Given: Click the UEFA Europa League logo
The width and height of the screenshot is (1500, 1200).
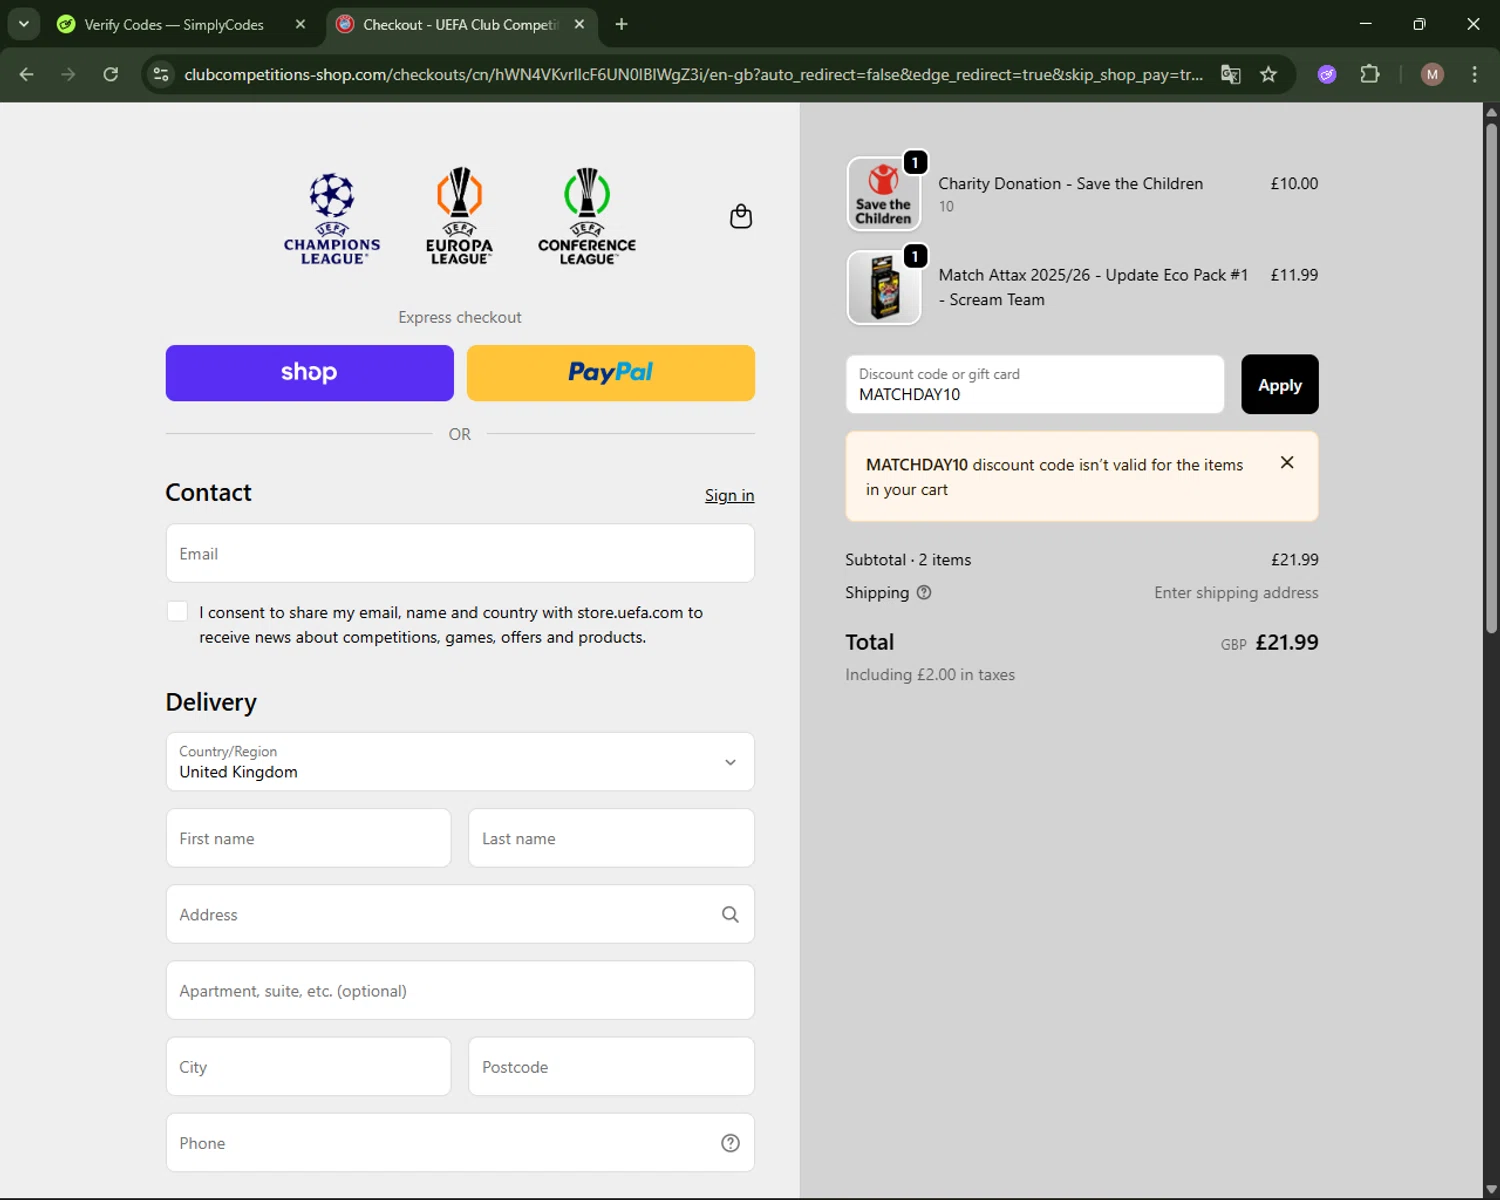Looking at the screenshot, I should pyautogui.click(x=460, y=217).
